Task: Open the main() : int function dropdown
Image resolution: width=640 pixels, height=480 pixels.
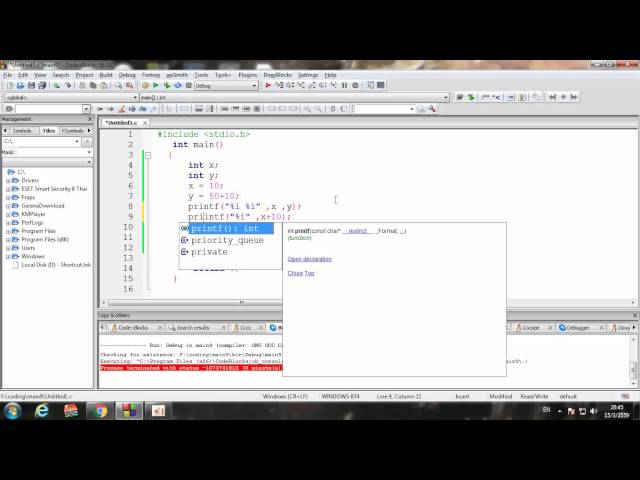Action: [x=294, y=98]
